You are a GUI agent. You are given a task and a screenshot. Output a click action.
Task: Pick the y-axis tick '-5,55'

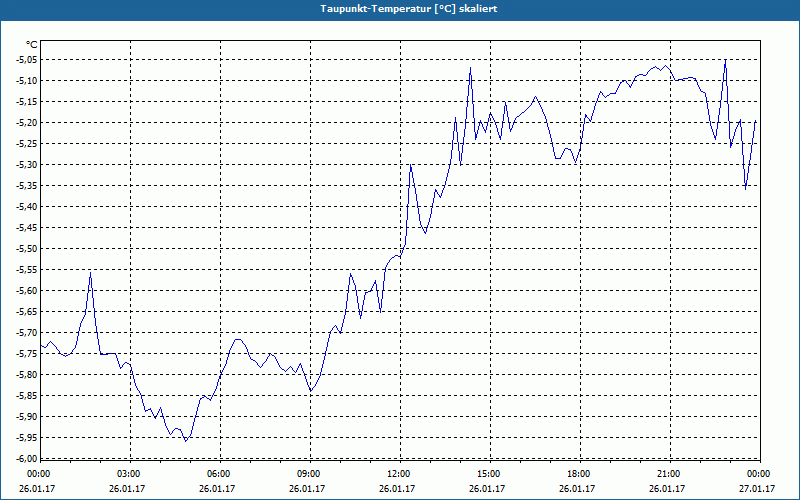tap(27, 269)
